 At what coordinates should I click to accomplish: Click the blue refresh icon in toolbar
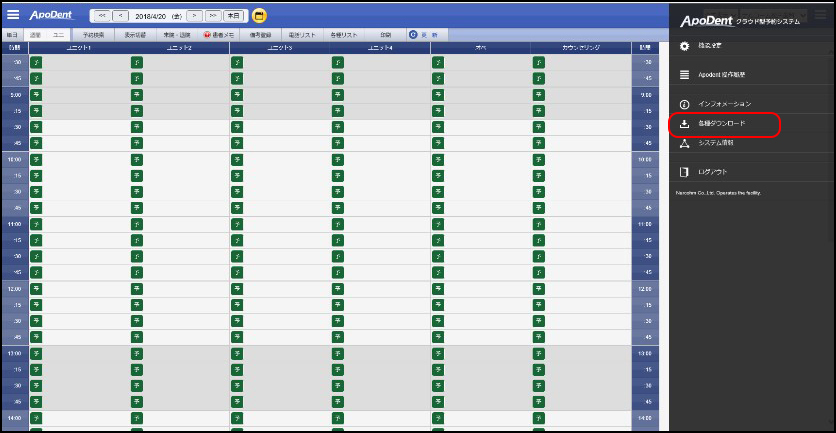tap(413, 34)
